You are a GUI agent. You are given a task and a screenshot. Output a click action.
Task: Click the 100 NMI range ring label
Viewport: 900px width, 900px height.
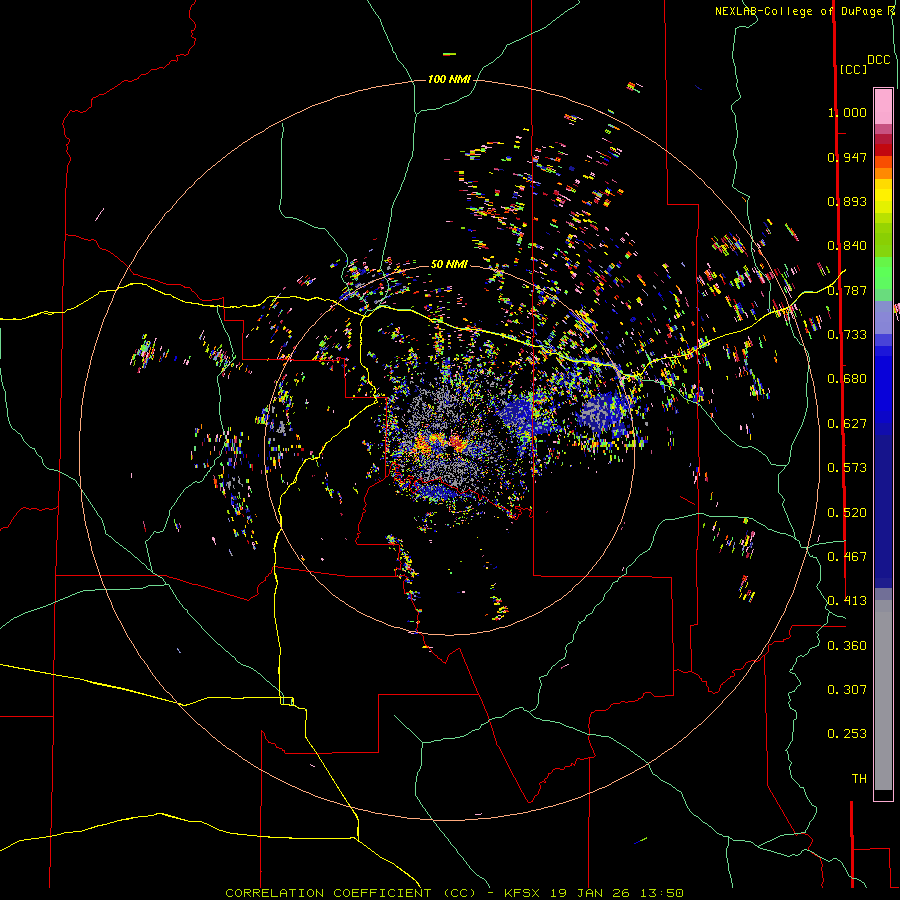(449, 79)
